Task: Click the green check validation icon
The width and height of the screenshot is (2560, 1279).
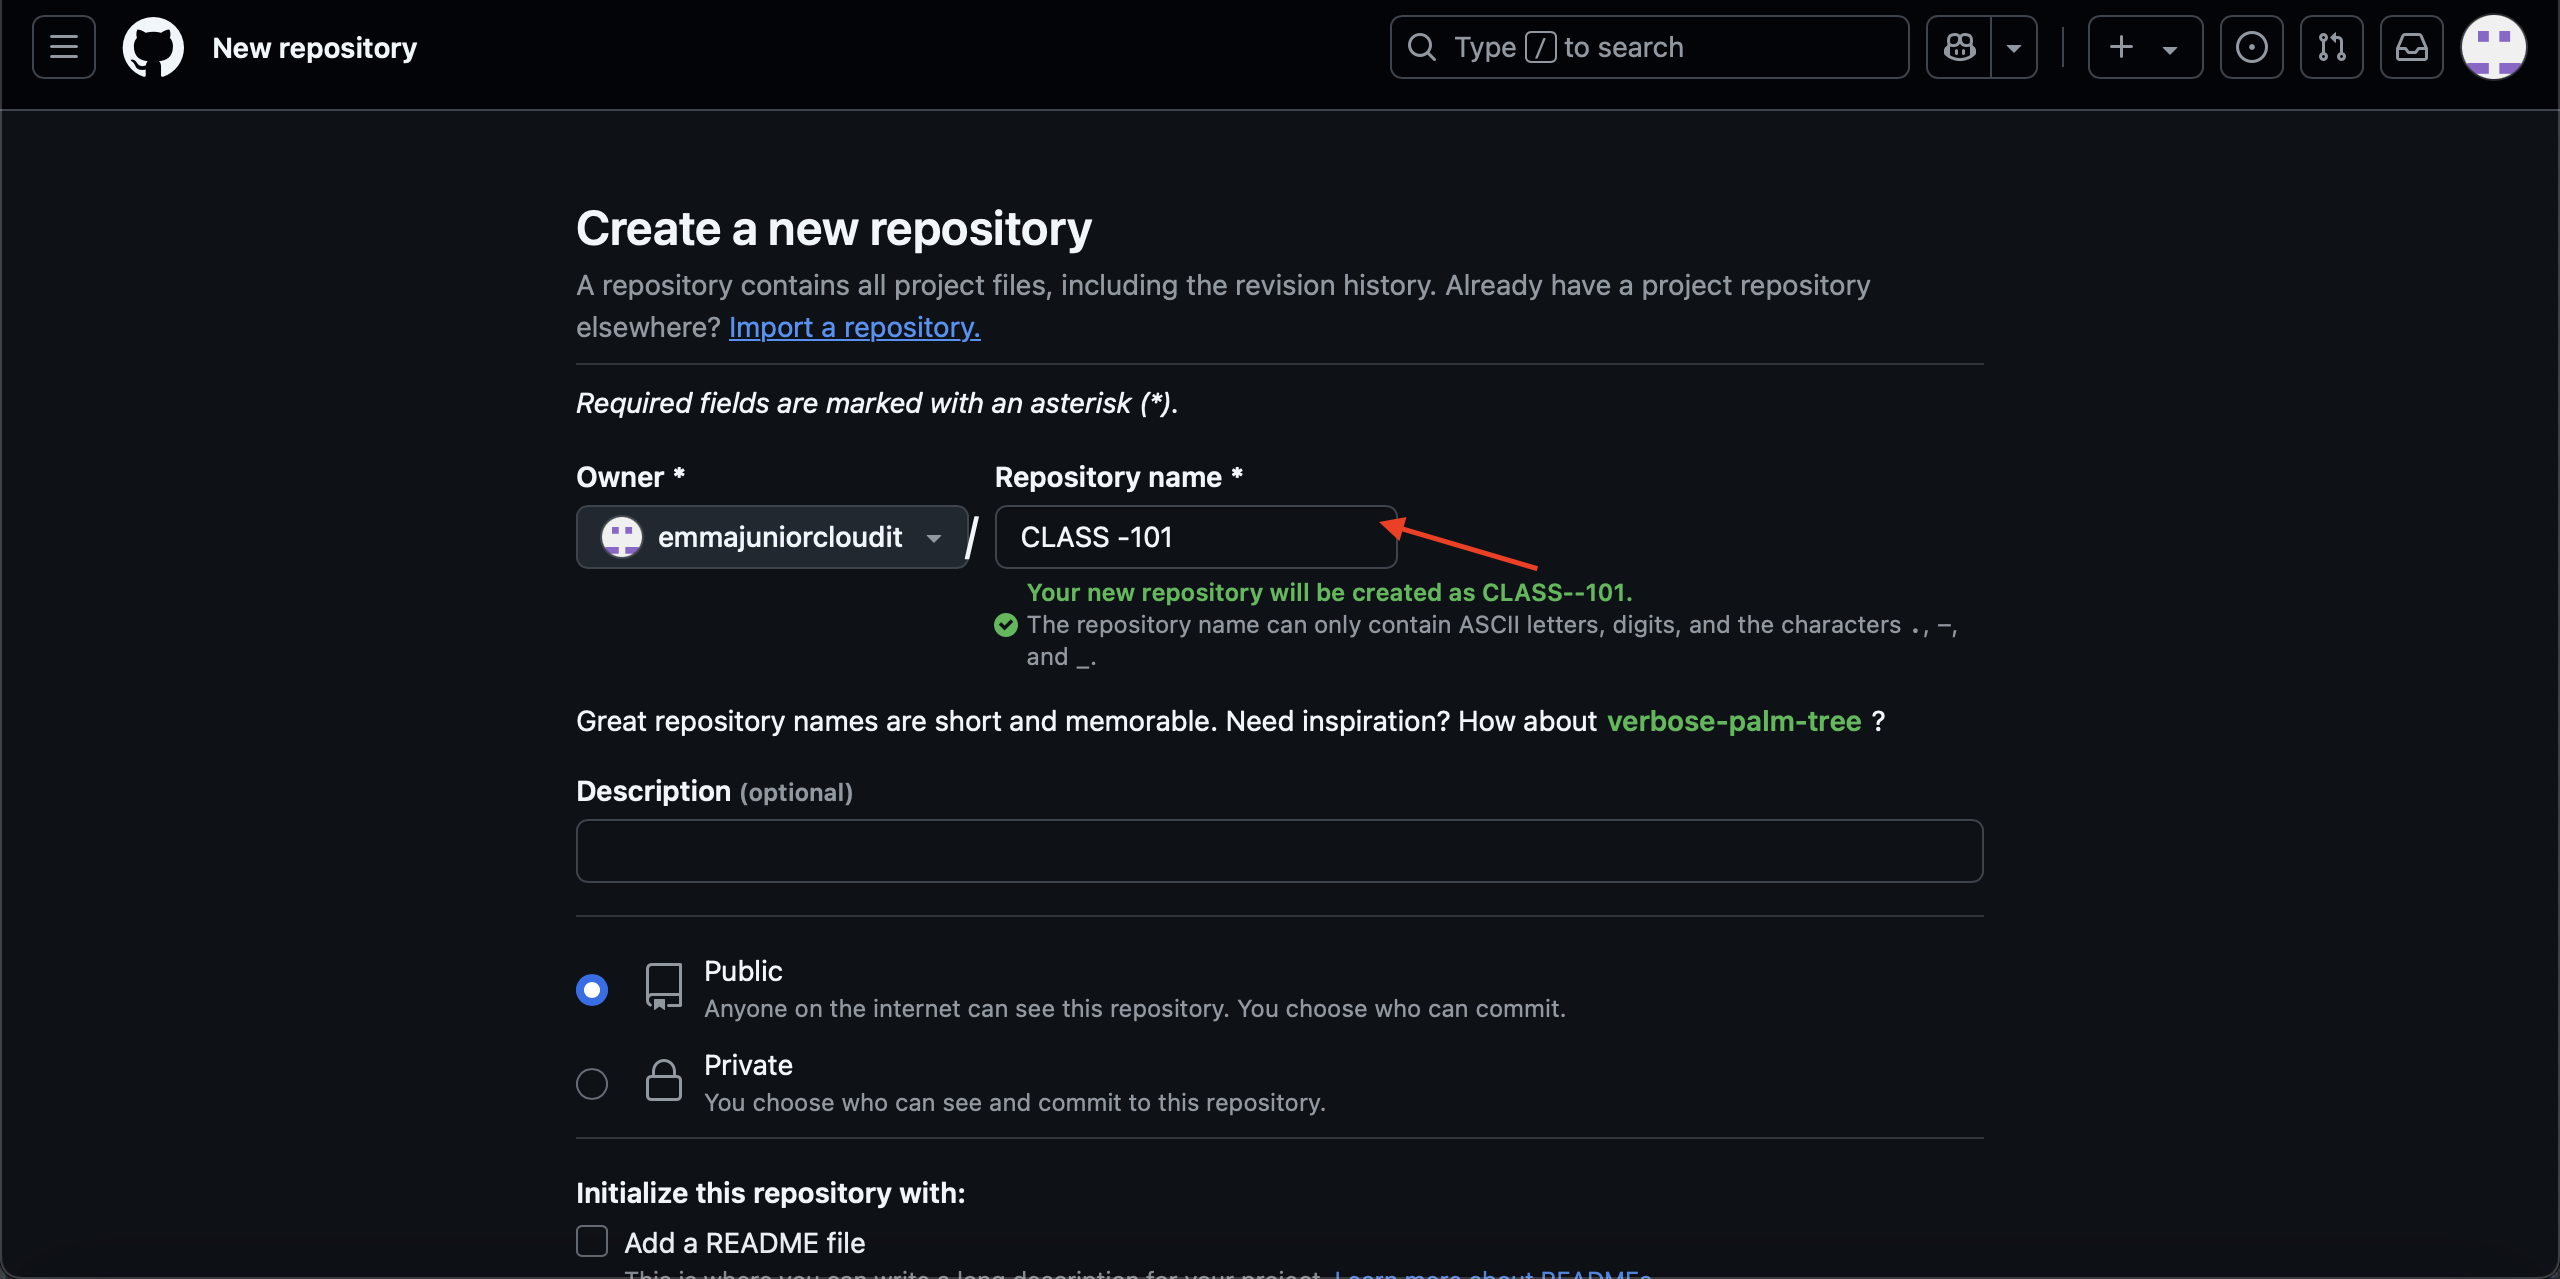Action: click(1006, 625)
